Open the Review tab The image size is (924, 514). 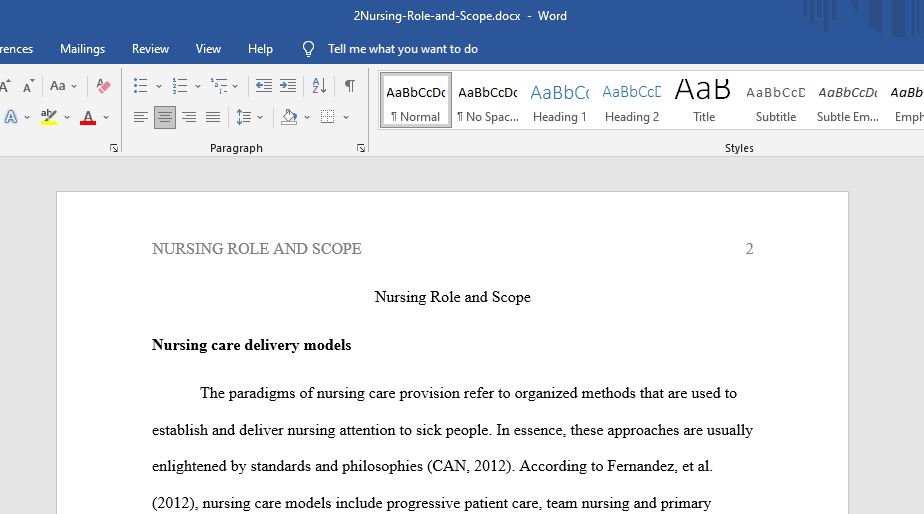tap(150, 49)
